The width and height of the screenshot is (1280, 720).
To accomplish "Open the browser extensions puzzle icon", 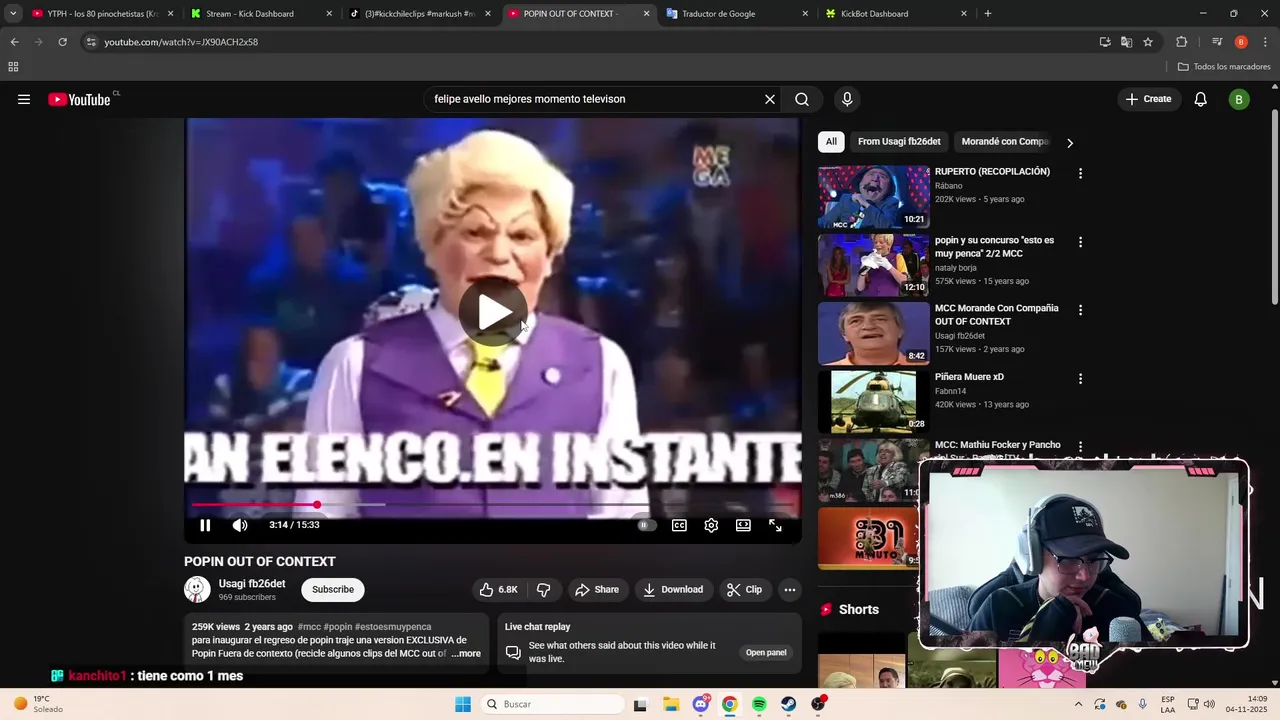I will pos(1182,42).
